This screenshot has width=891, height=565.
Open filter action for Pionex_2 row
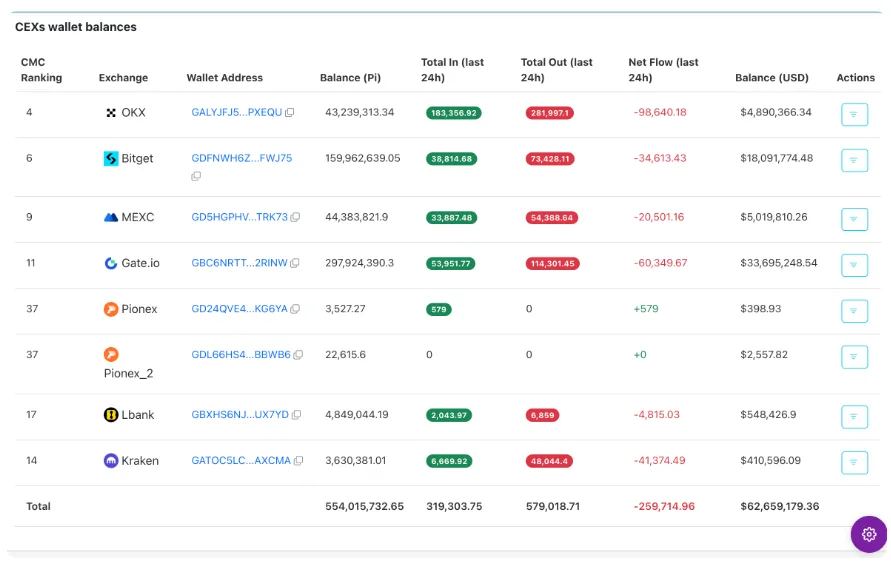(854, 357)
